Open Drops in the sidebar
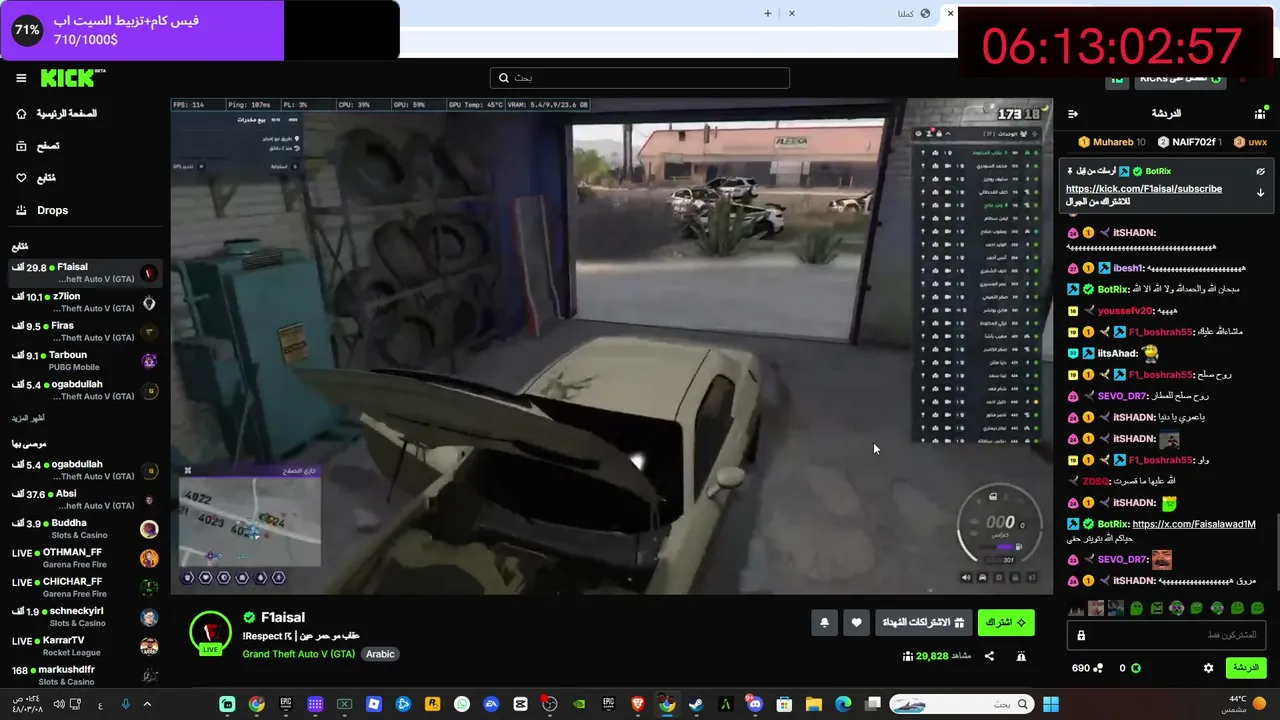The height and width of the screenshot is (720, 1280). pos(41,210)
